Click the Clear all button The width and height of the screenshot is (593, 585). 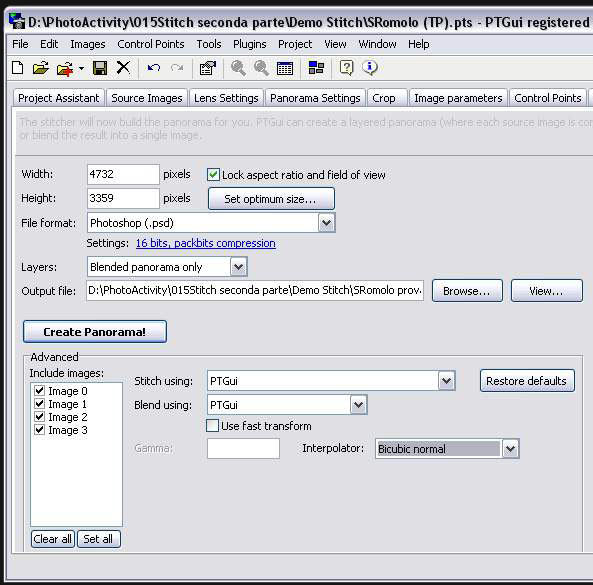pos(53,538)
